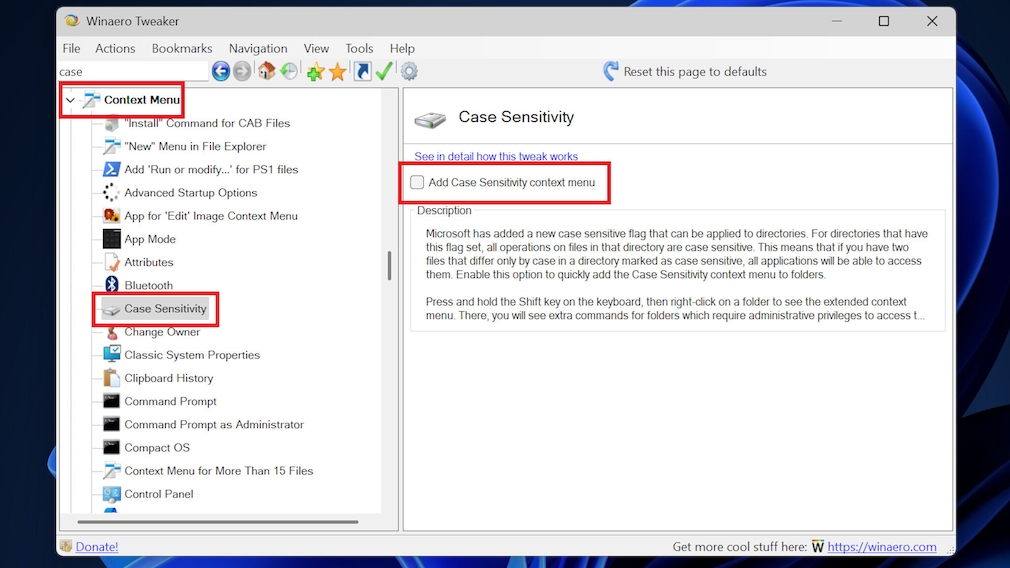This screenshot has width=1010, height=568.
Task: Click Add bookmark star with plus icon
Action: click(x=315, y=71)
